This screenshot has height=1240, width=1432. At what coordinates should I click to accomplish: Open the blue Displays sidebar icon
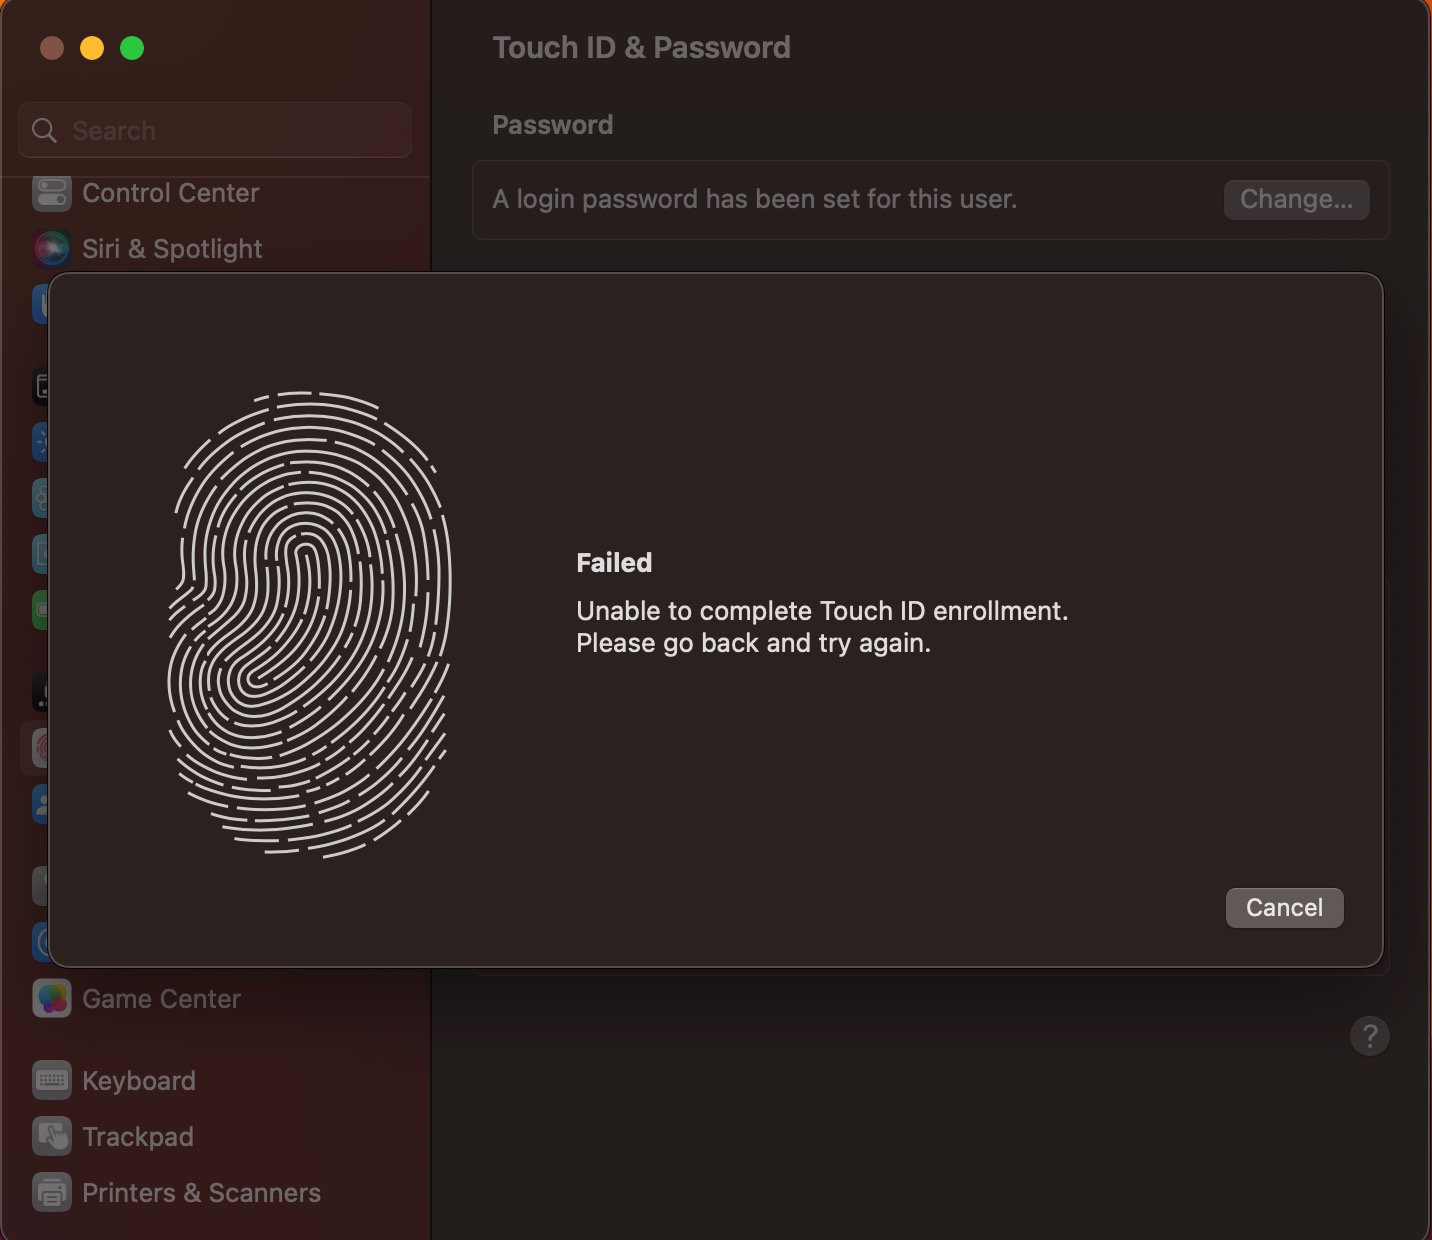click(x=40, y=441)
